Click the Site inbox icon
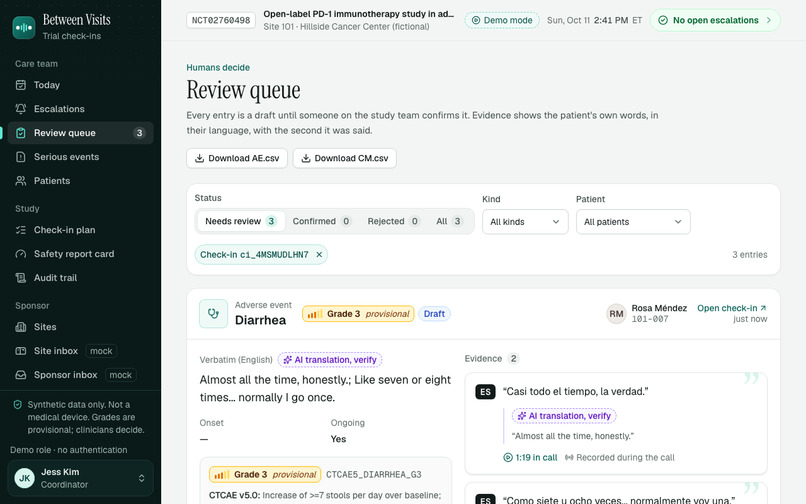Image resolution: width=806 pixels, height=504 pixels. point(21,351)
